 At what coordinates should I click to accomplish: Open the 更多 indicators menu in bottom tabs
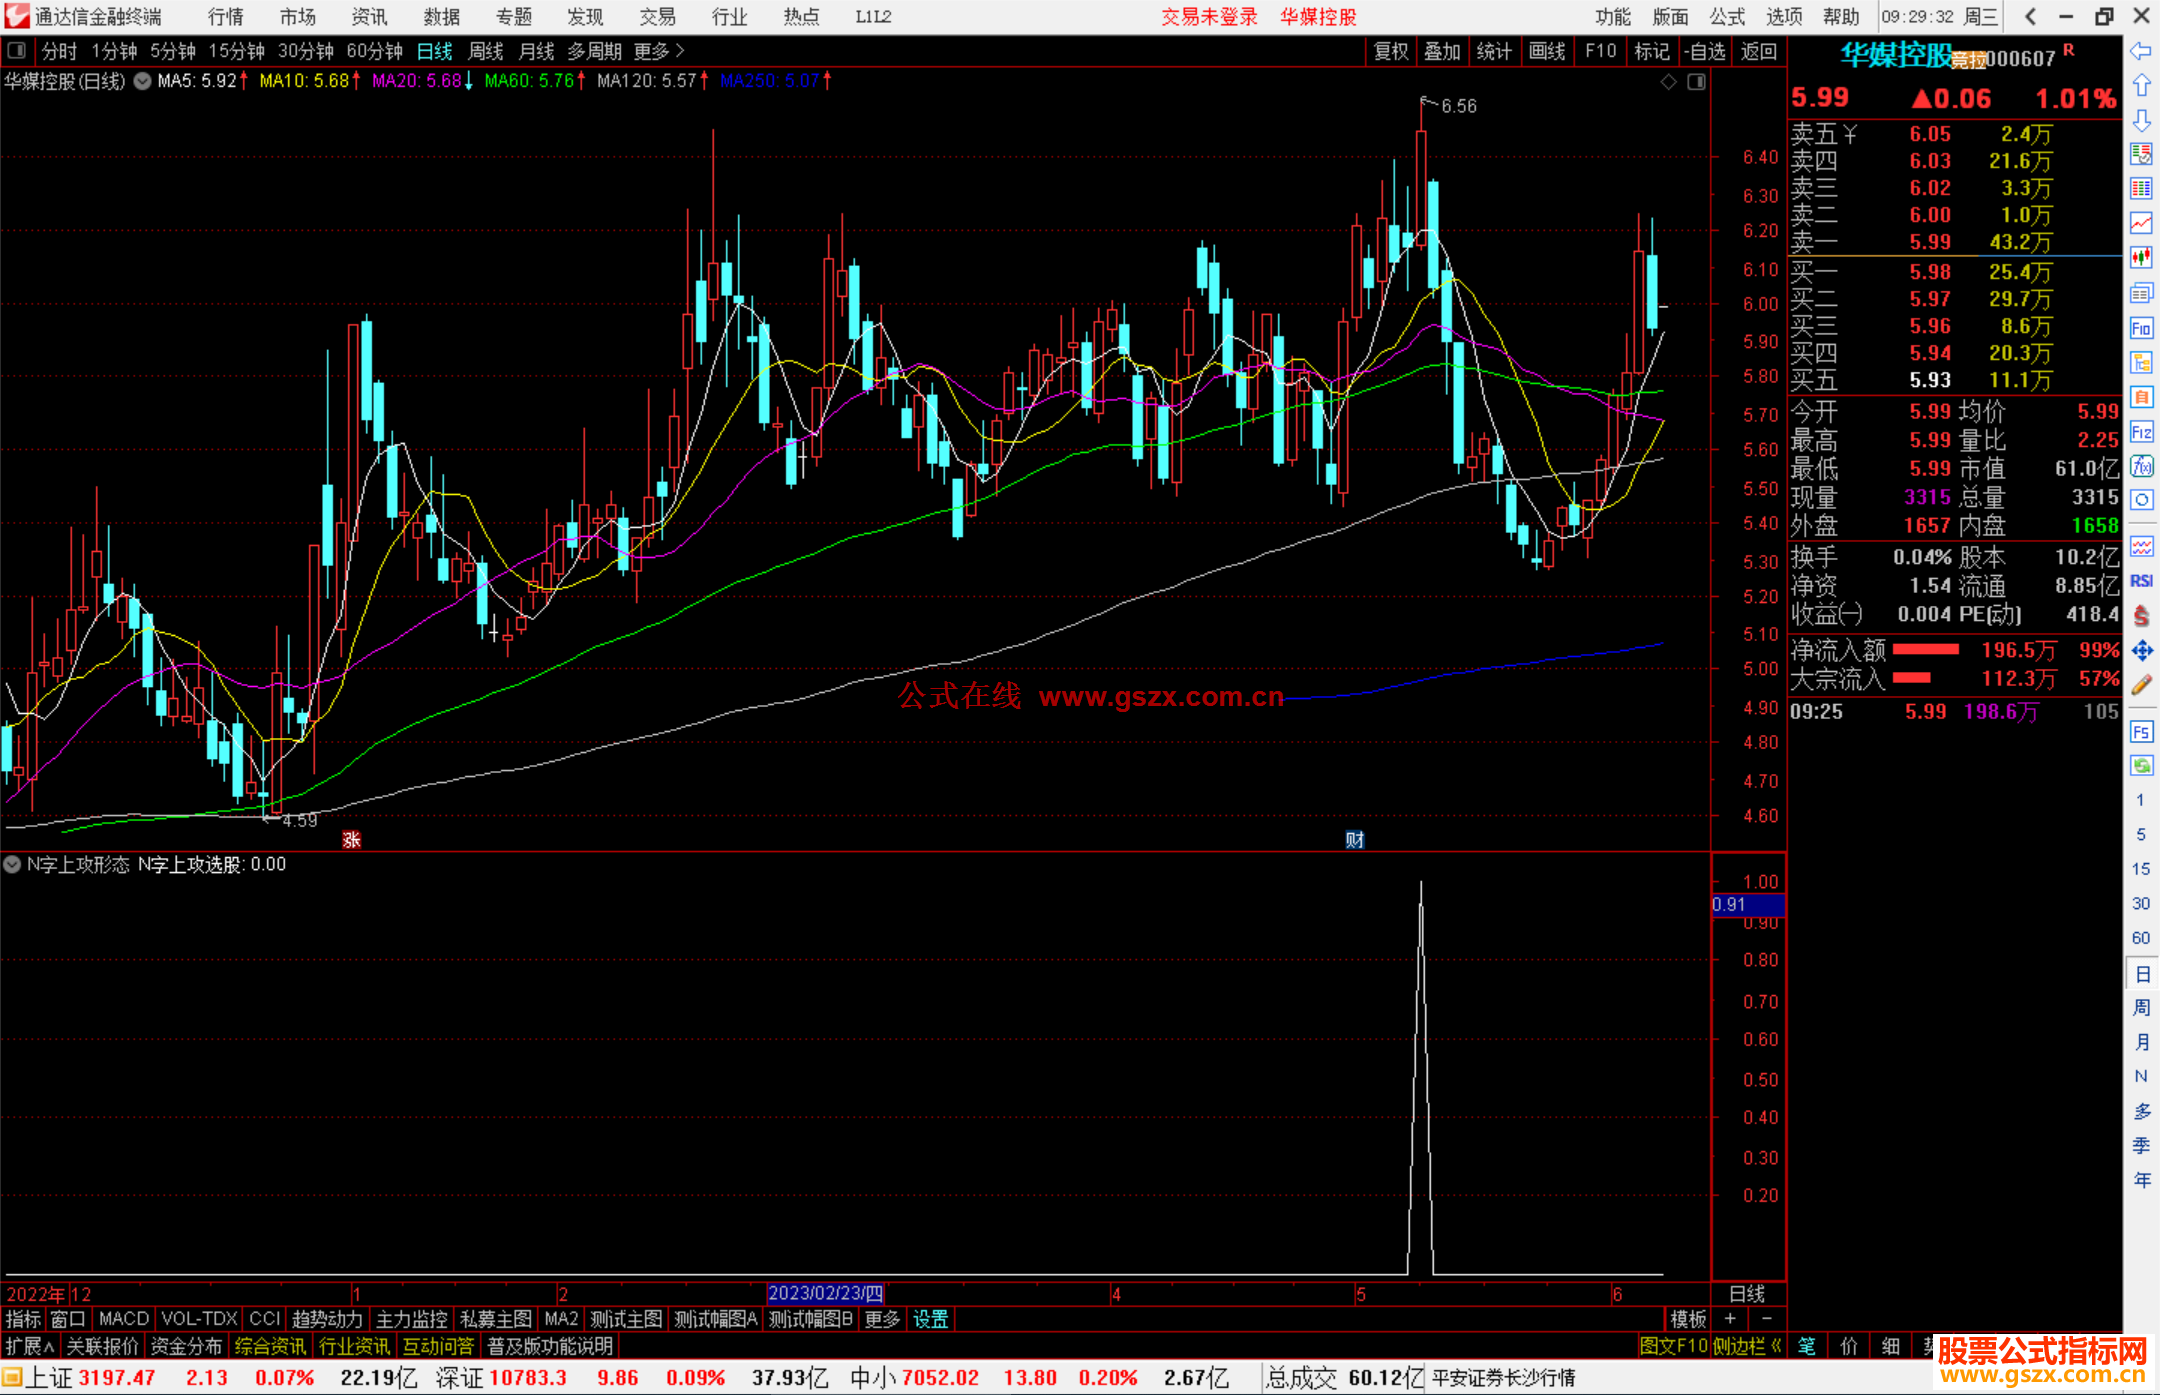[882, 1319]
